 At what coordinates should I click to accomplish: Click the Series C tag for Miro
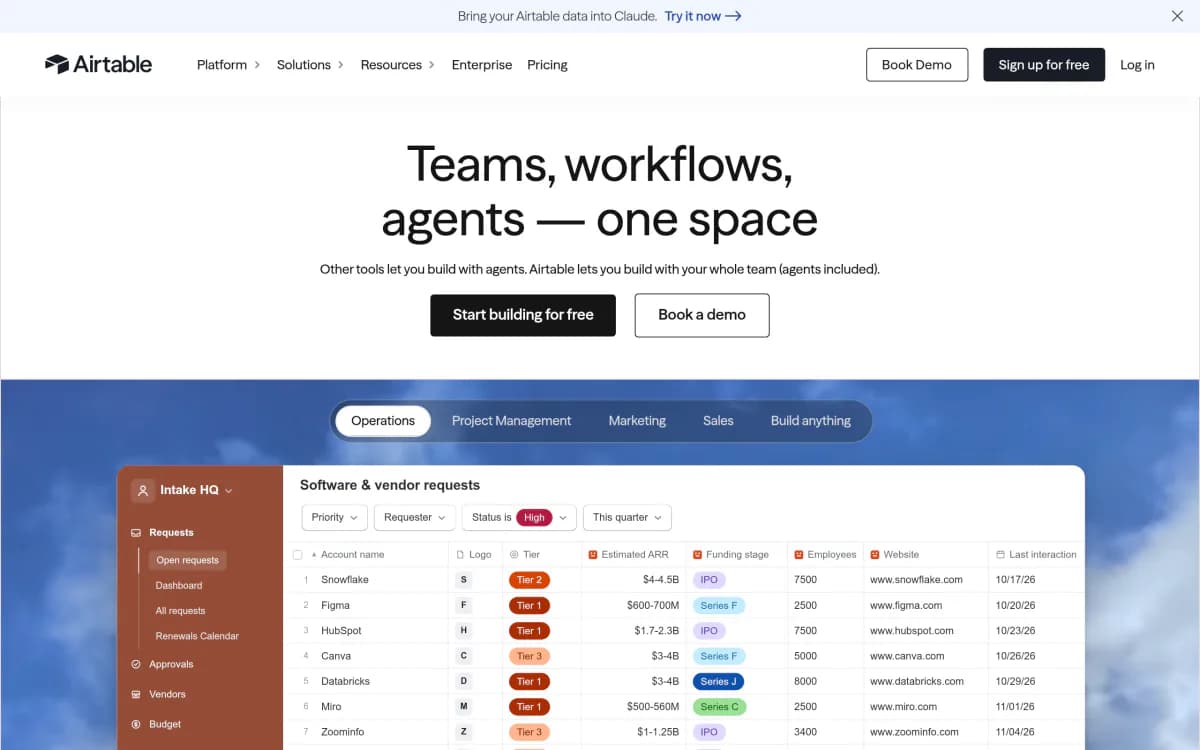click(720, 707)
